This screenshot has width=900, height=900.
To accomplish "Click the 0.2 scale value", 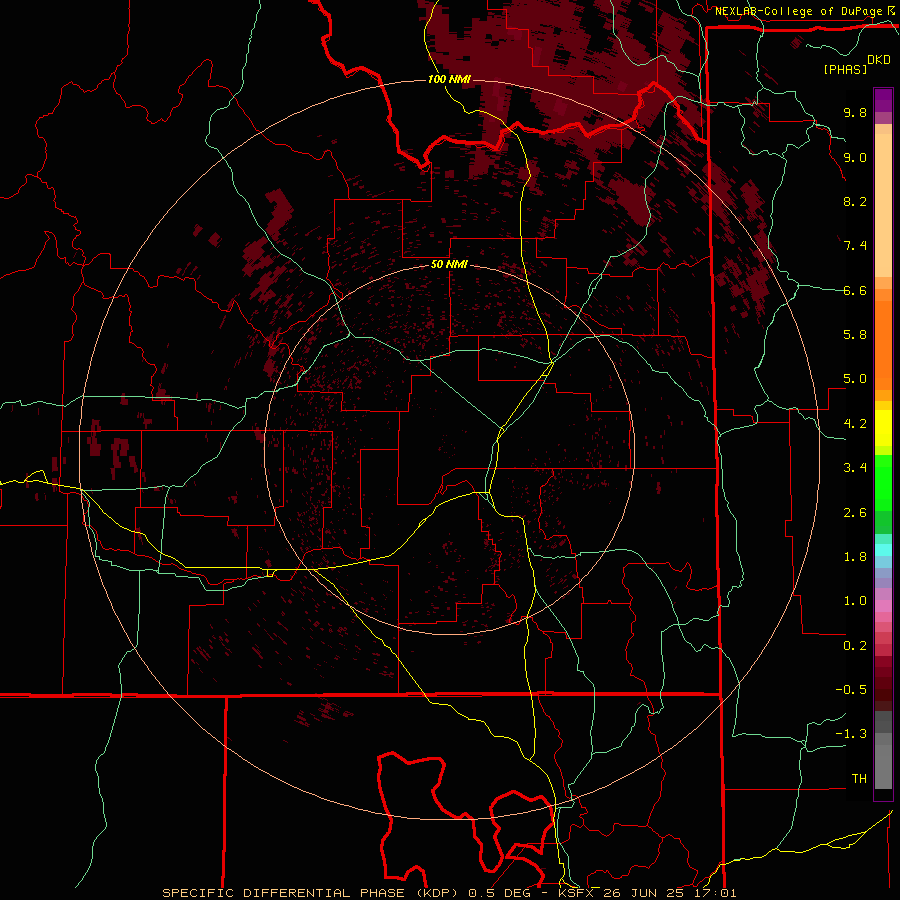I will tap(855, 646).
